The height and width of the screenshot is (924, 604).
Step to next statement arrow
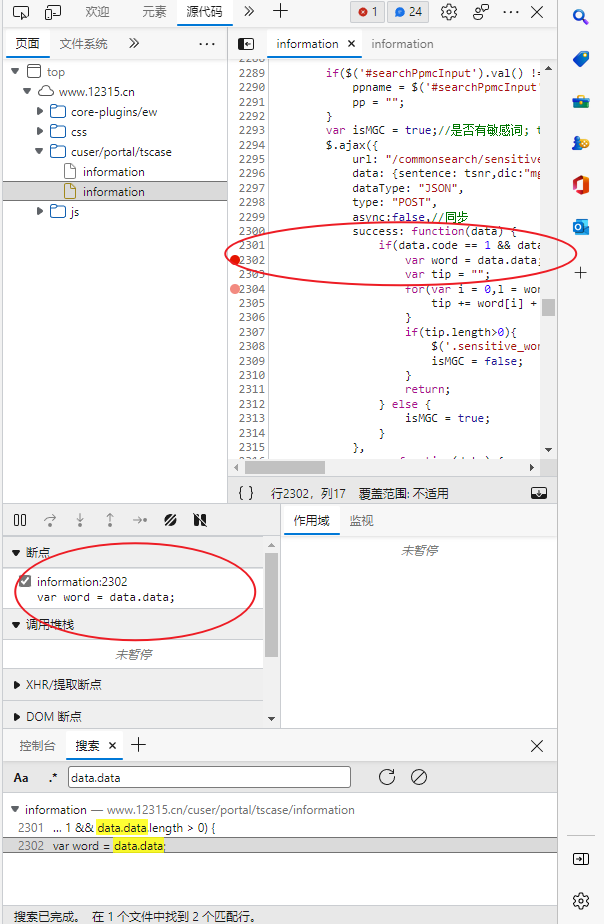coord(140,520)
